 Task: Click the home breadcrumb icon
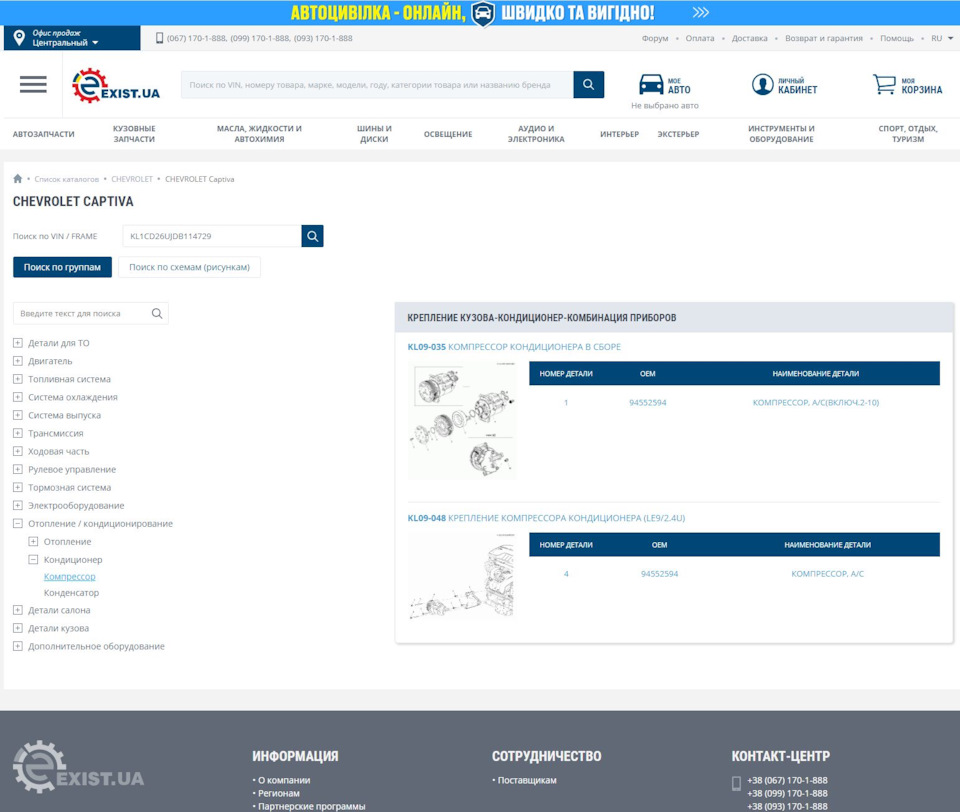(17, 179)
